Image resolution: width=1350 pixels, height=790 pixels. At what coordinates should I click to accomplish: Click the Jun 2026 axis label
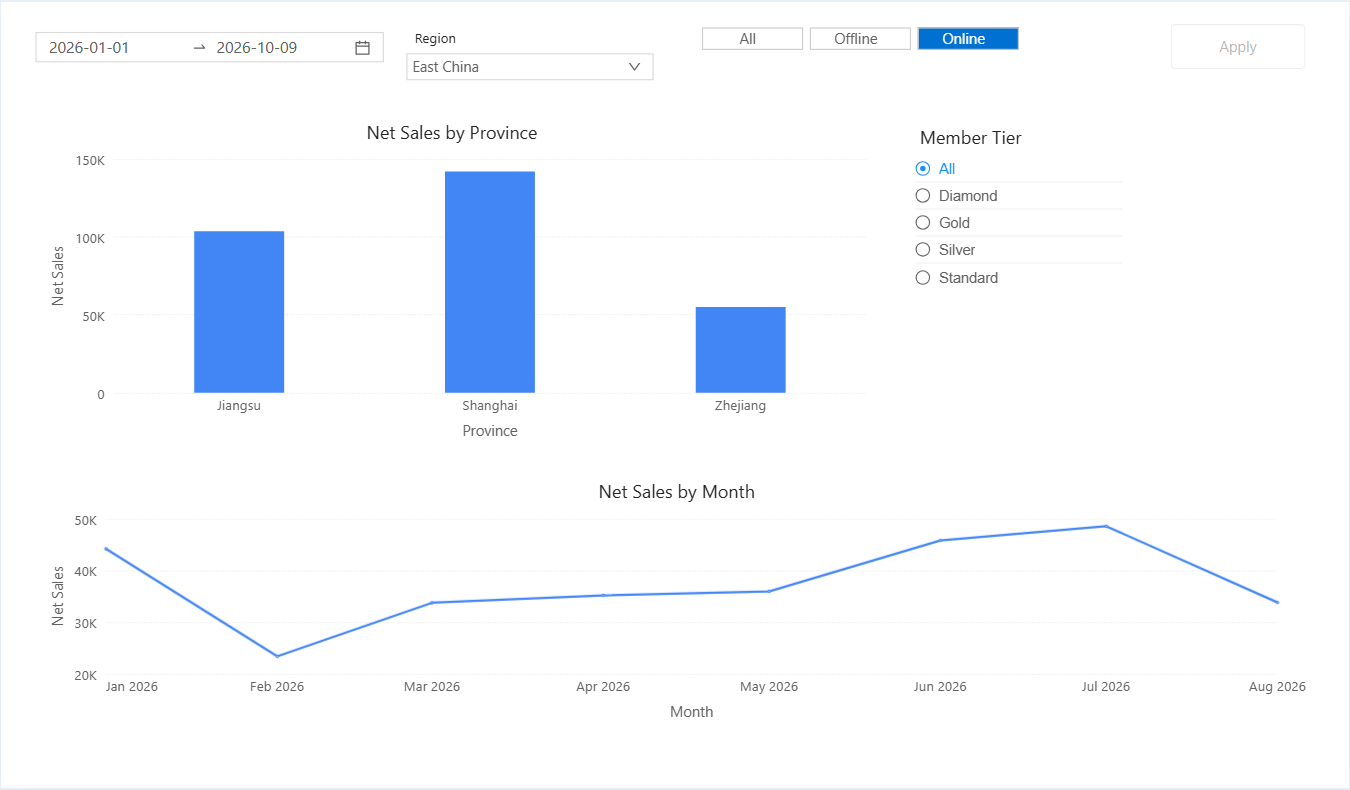click(x=940, y=687)
